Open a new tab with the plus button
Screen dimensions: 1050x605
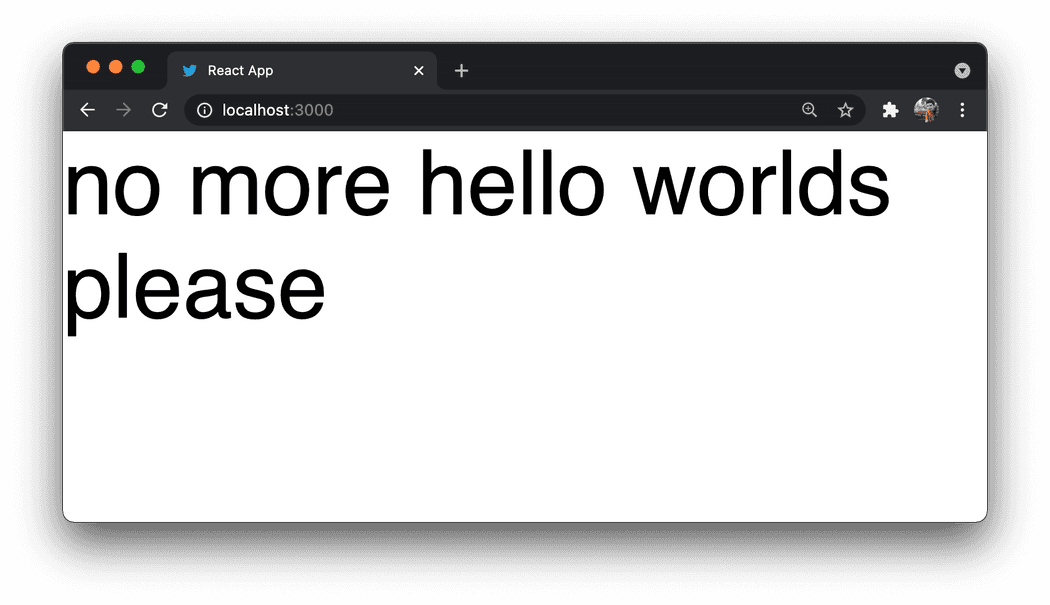point(461,70)
